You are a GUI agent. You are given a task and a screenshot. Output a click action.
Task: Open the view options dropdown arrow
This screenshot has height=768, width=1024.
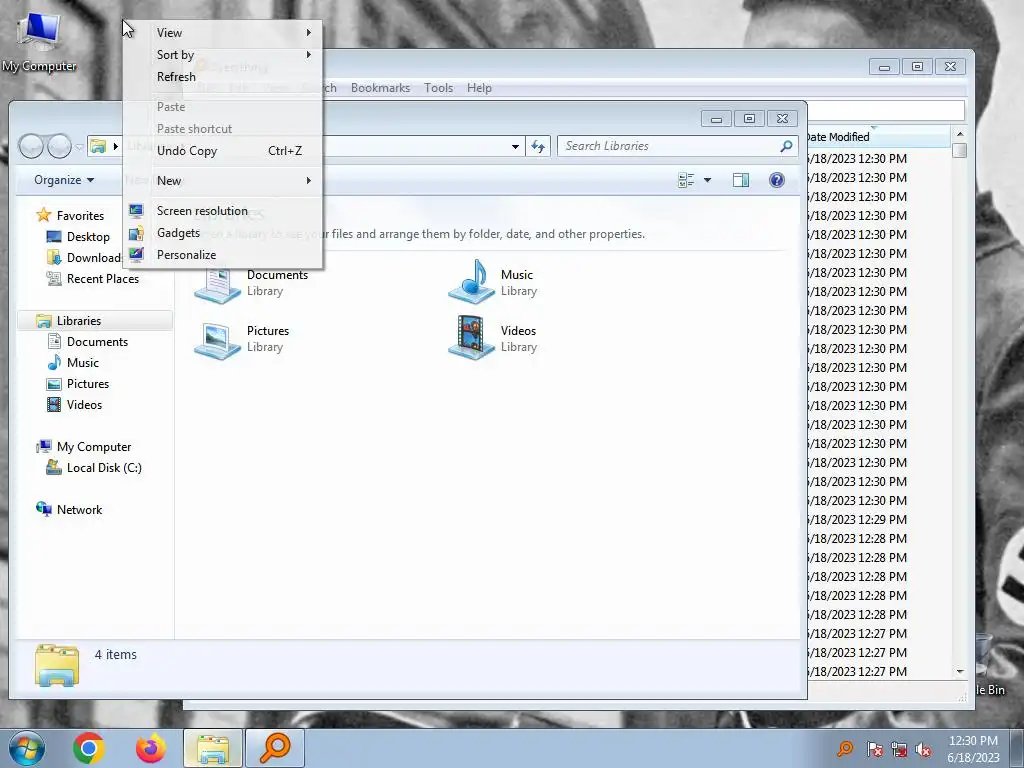[x=707, y=180]
